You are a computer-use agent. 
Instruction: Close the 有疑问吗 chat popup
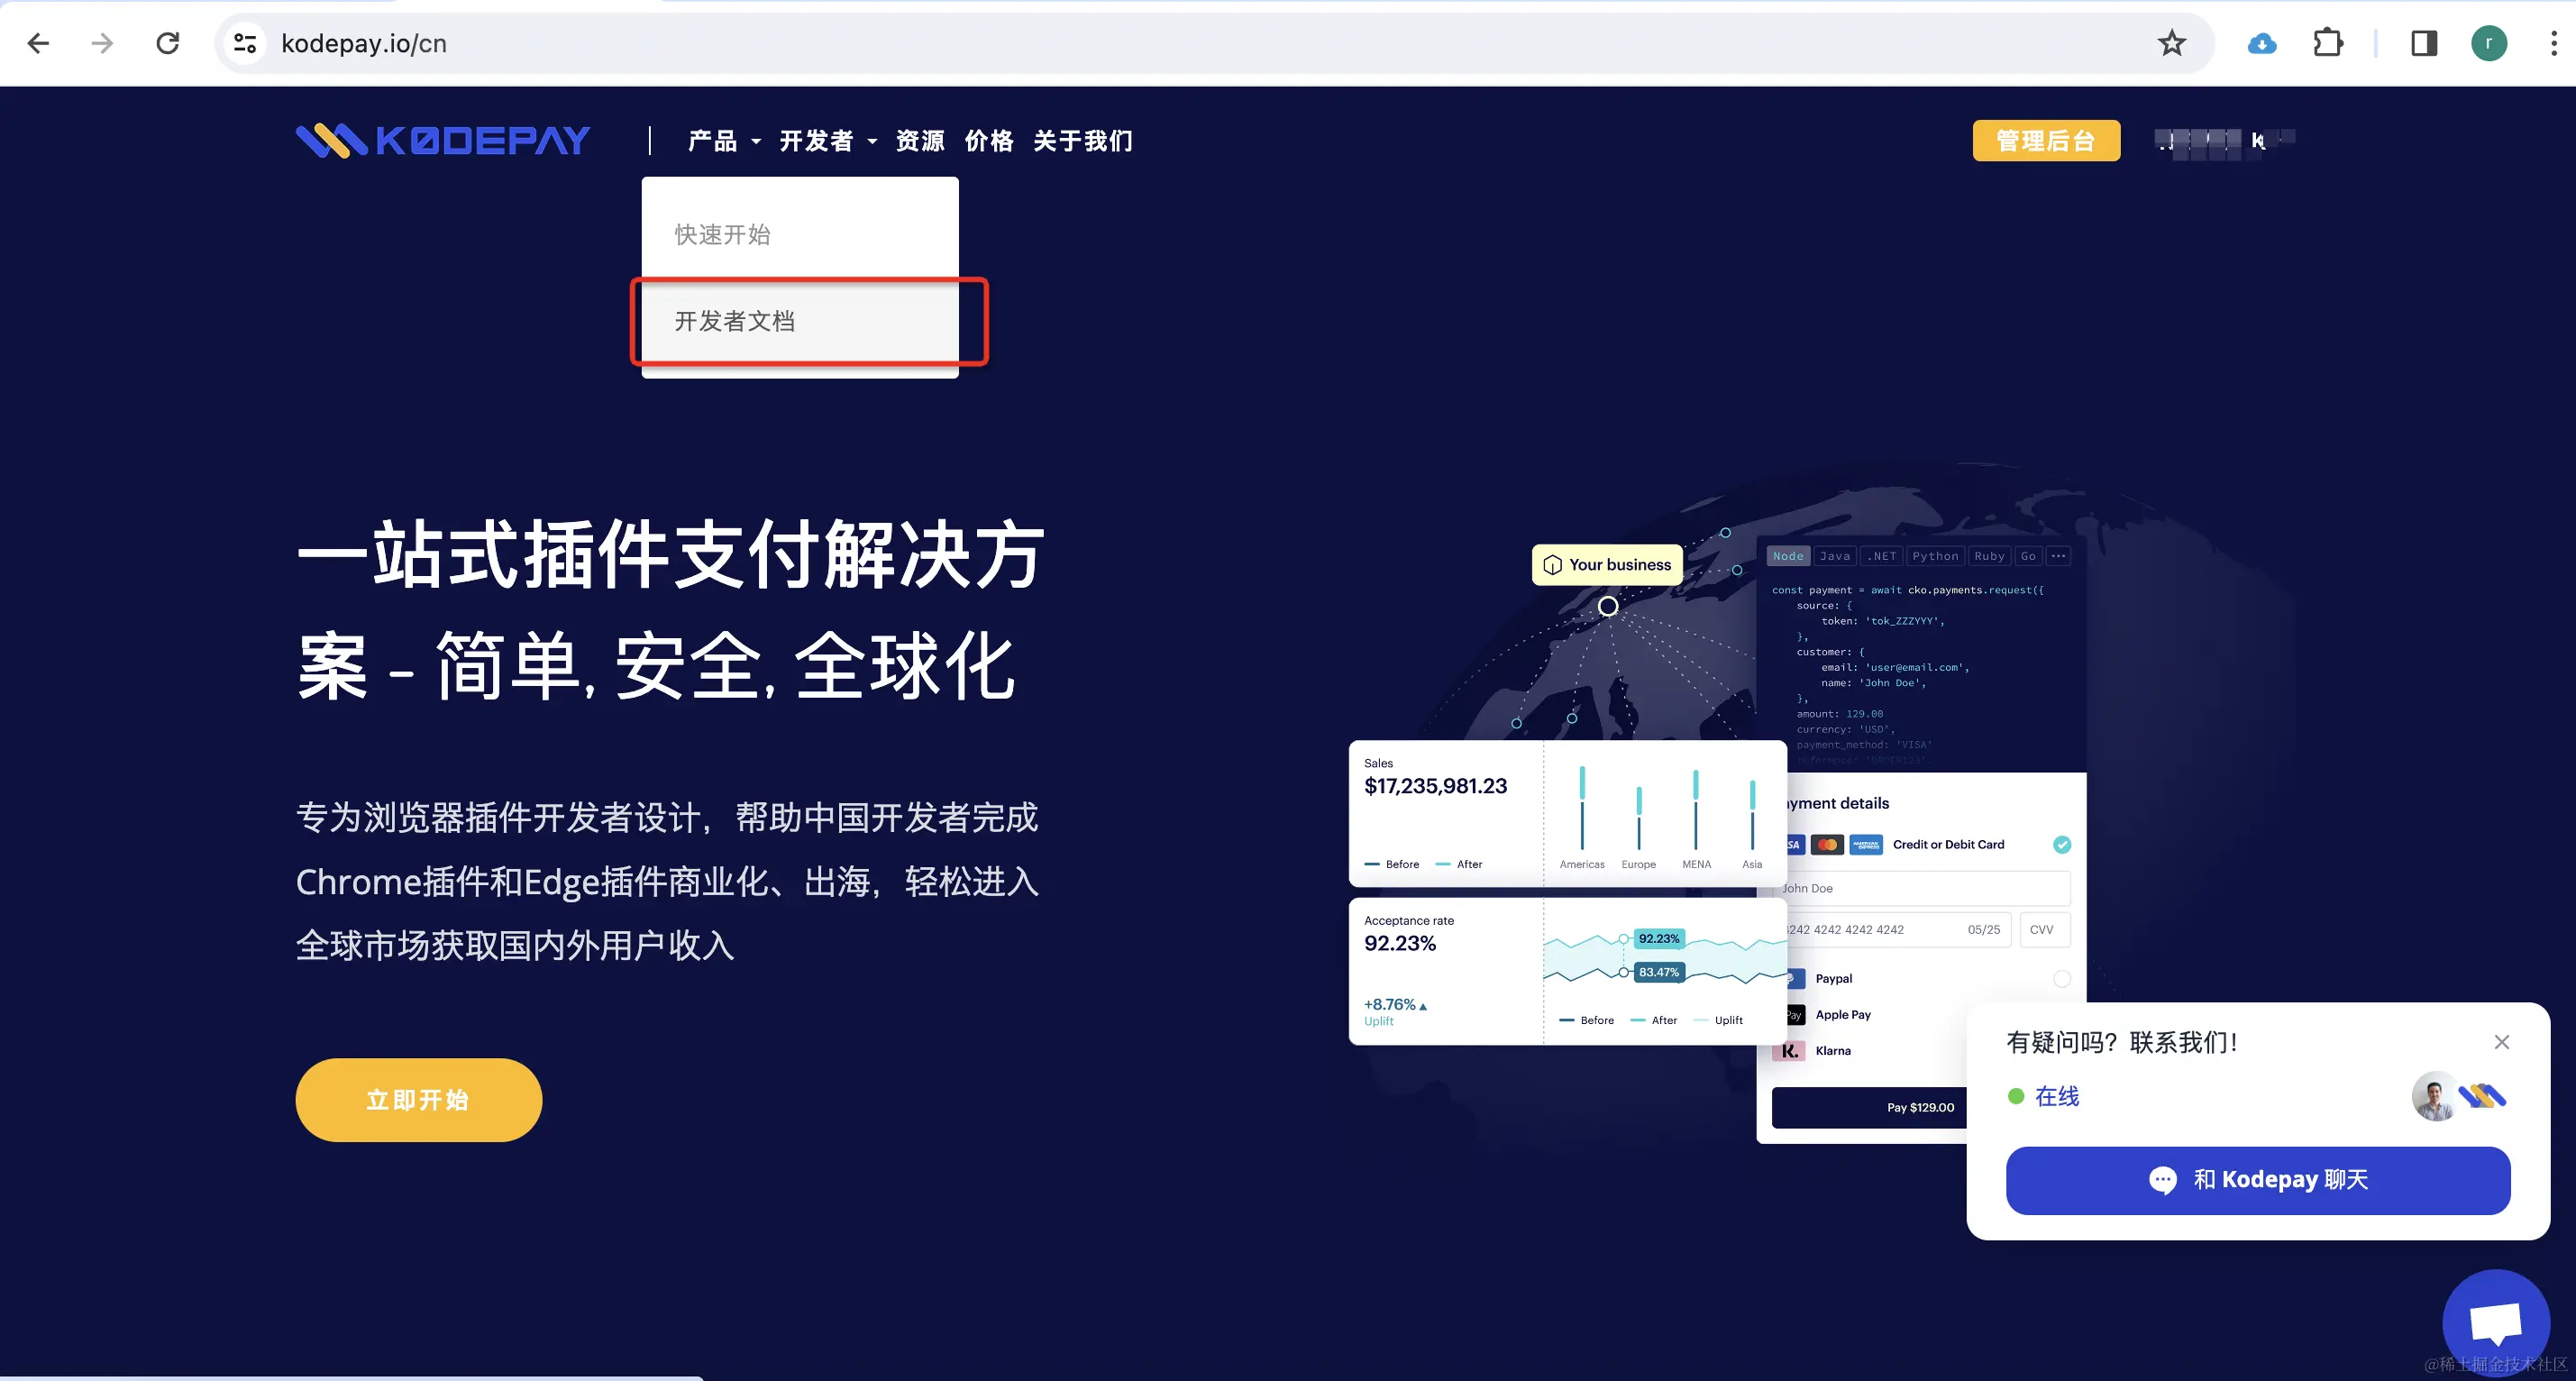tap(2501, 1042)
